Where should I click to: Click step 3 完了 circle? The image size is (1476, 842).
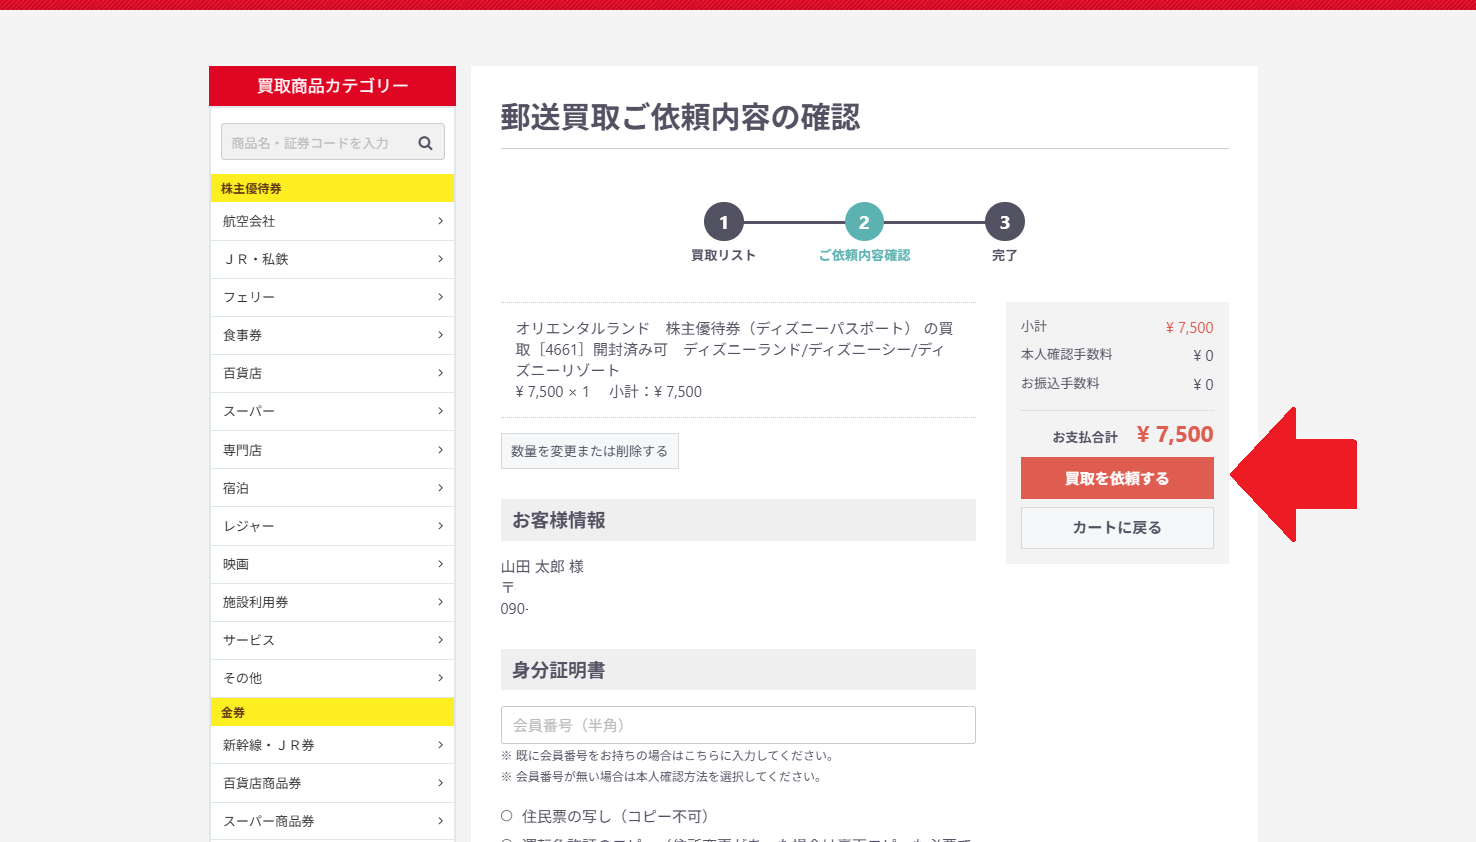click(1005, 222)
